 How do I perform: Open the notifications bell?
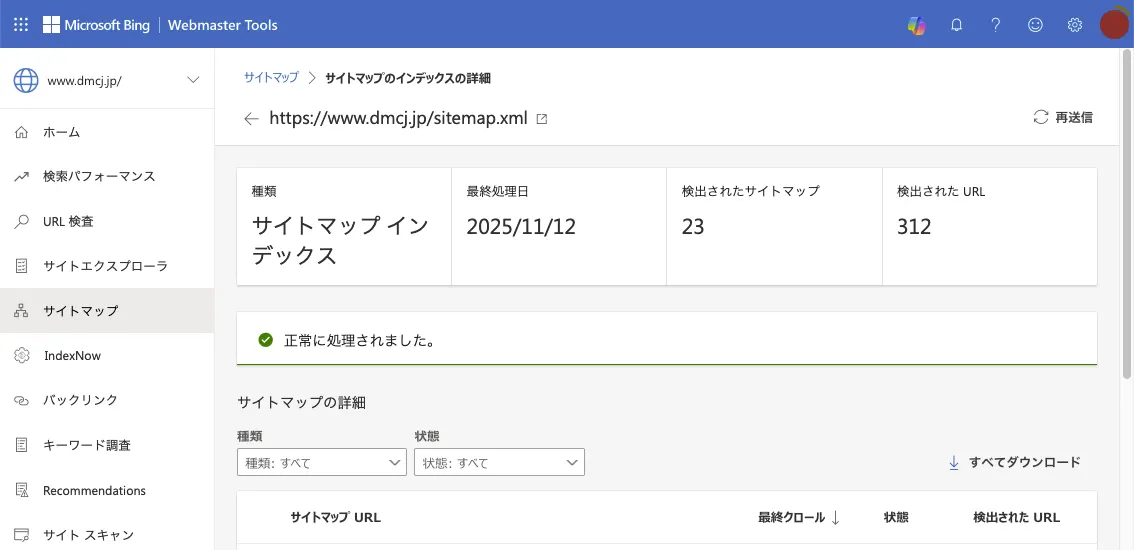956,25
